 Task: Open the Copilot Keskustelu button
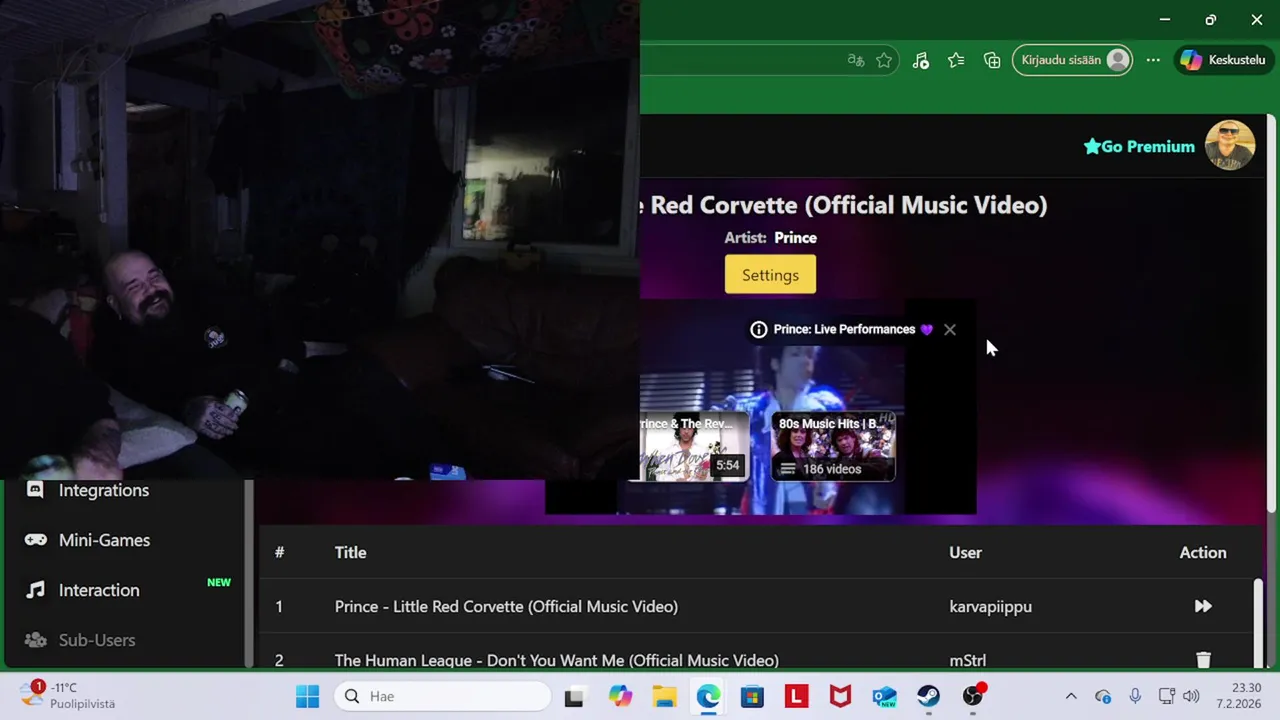[1223, 60]
